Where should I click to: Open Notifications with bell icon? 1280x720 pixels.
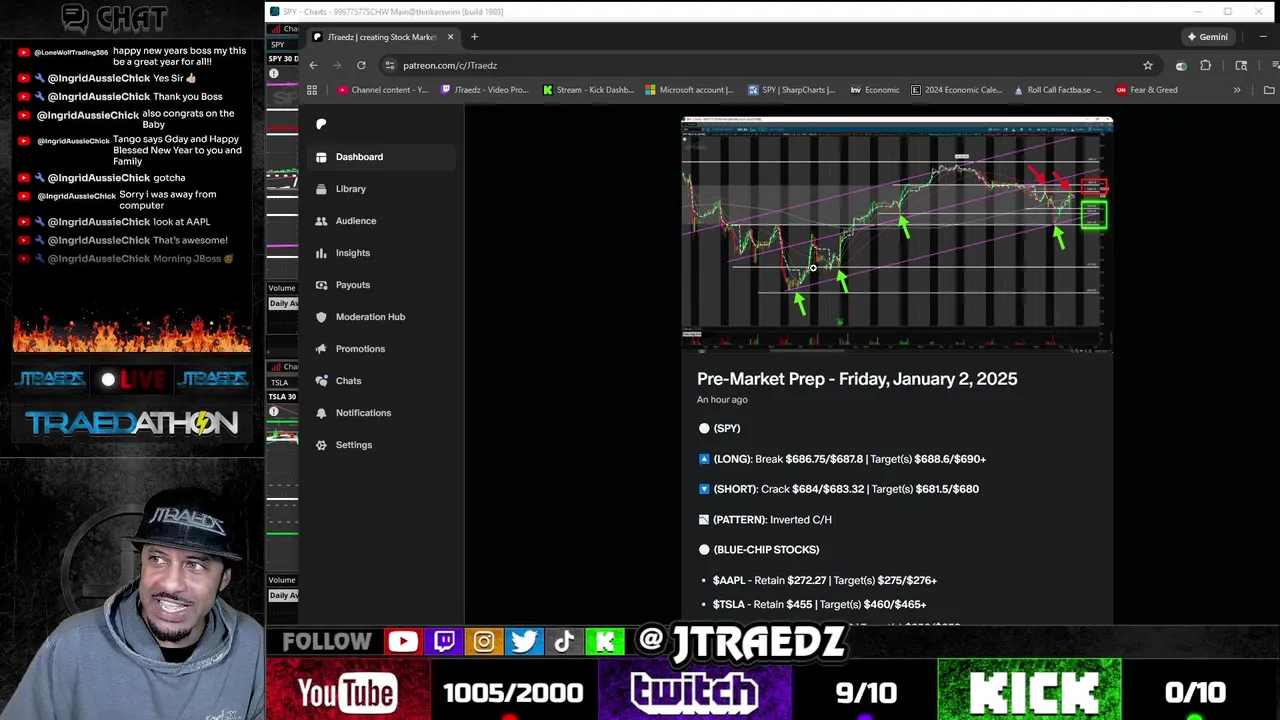click(x=382, y=413)
